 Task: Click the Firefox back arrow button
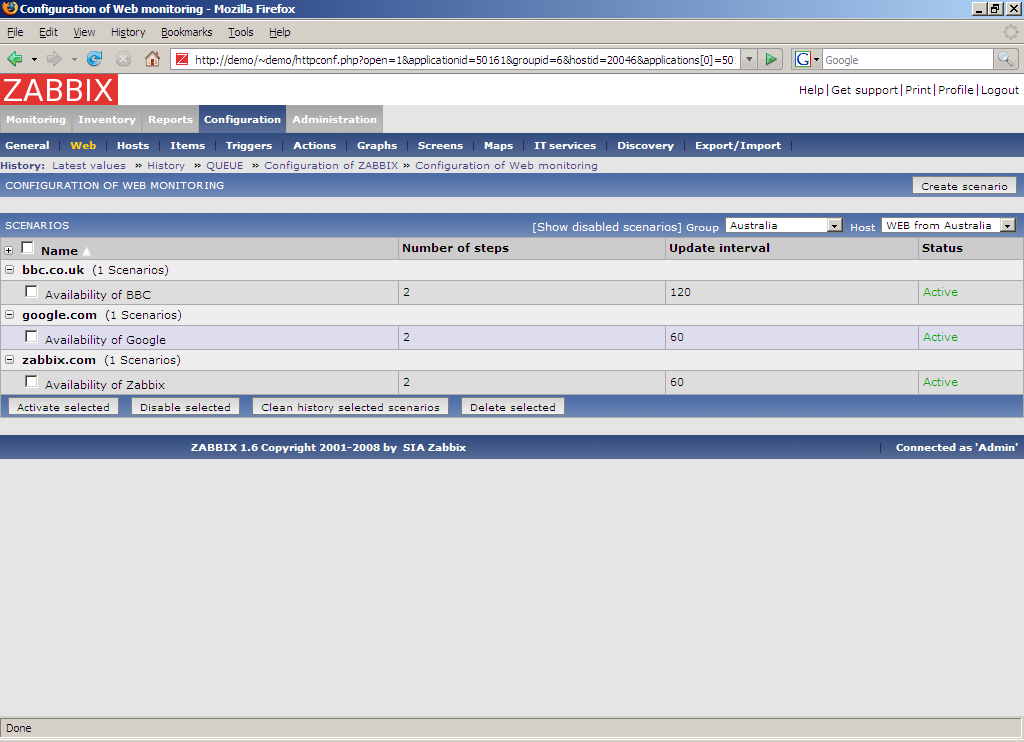14,59
